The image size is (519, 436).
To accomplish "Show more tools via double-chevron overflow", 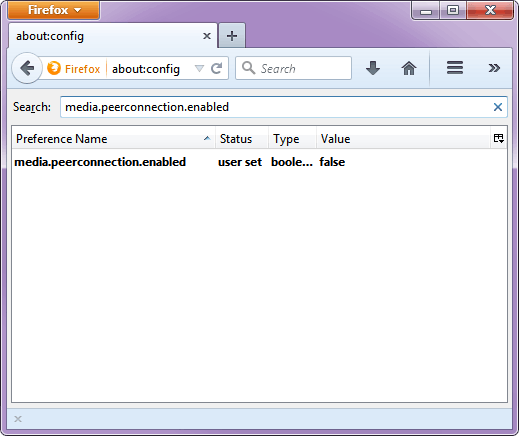I will (494, 68).
